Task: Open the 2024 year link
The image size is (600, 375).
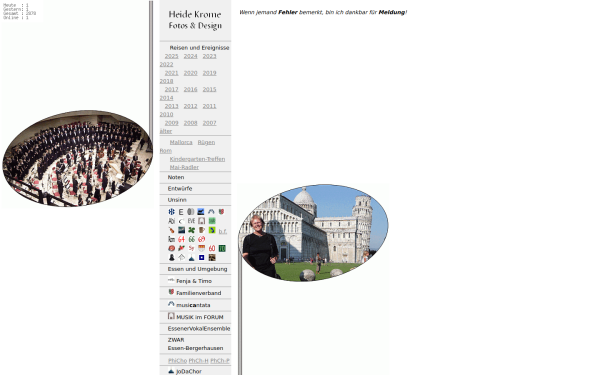Action: pos(191,56)
